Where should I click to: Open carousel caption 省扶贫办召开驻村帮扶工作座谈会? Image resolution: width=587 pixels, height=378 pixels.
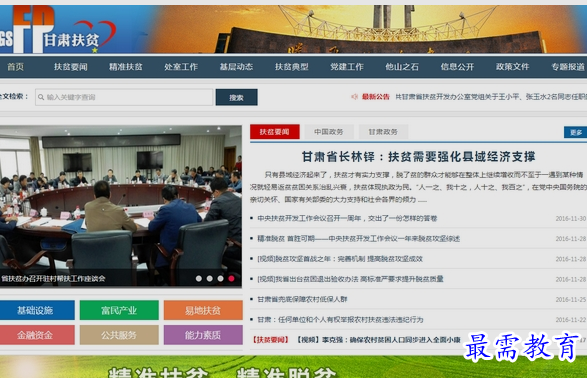point(53,279)
